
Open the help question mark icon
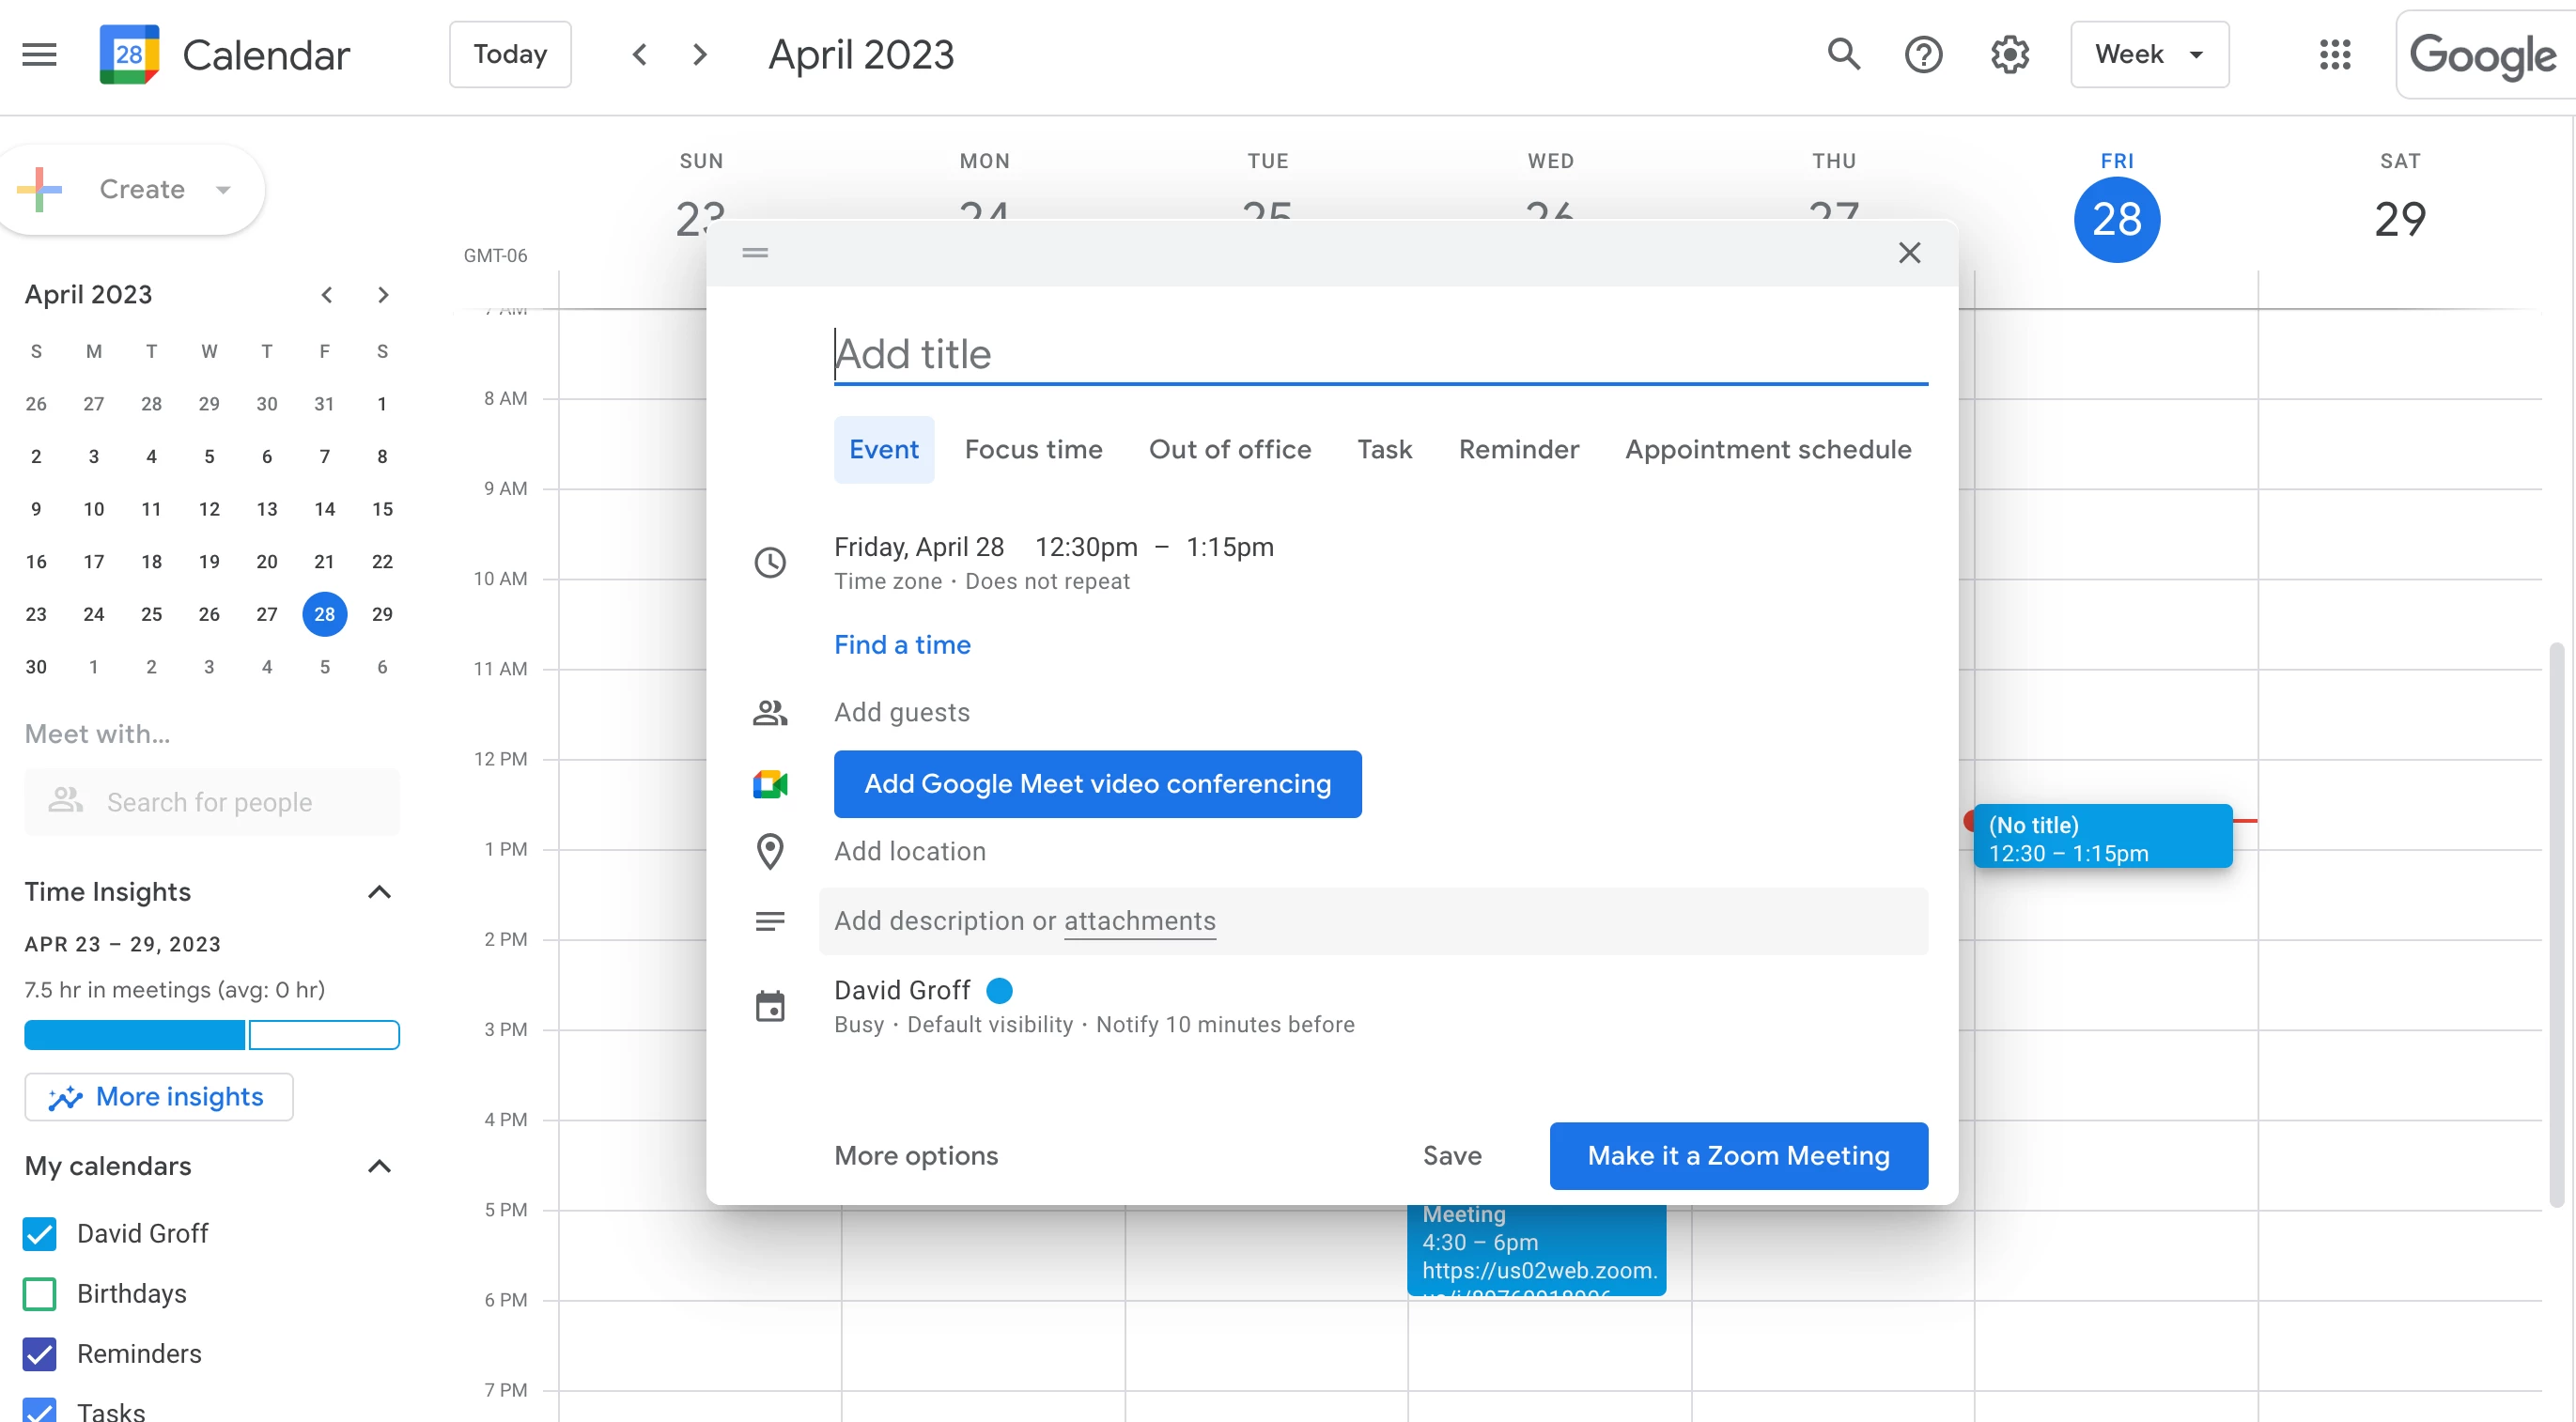pyautogui.click(x=1922, y=54)
